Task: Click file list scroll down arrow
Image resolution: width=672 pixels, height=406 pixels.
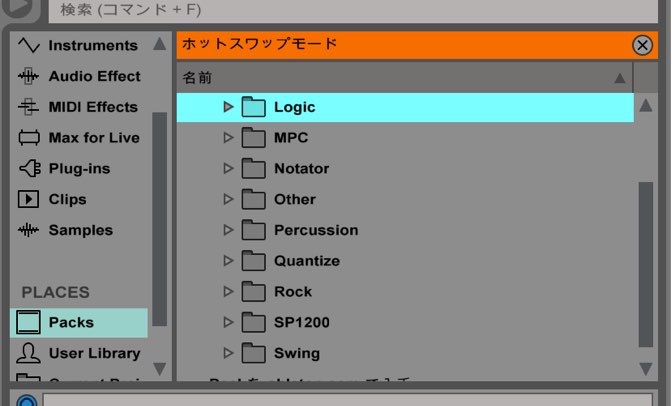Action: [x=646, y=369]
